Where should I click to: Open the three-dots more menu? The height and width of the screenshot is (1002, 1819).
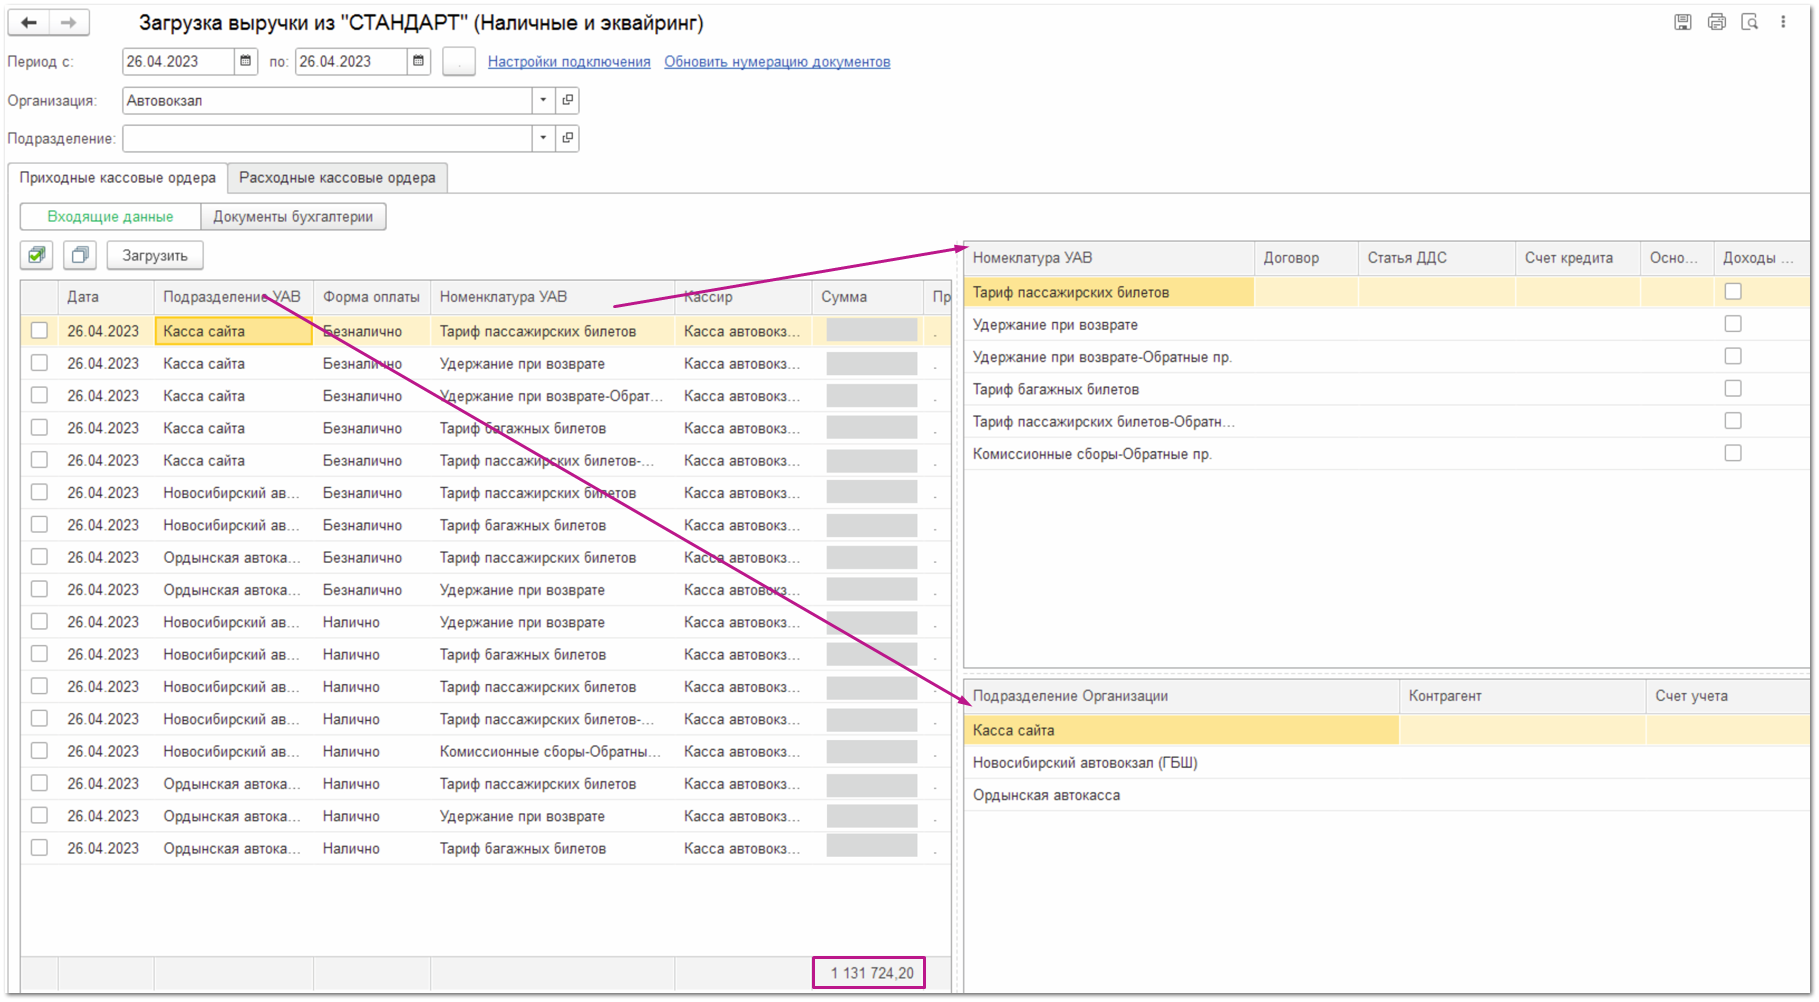[x=1783, y=22]
